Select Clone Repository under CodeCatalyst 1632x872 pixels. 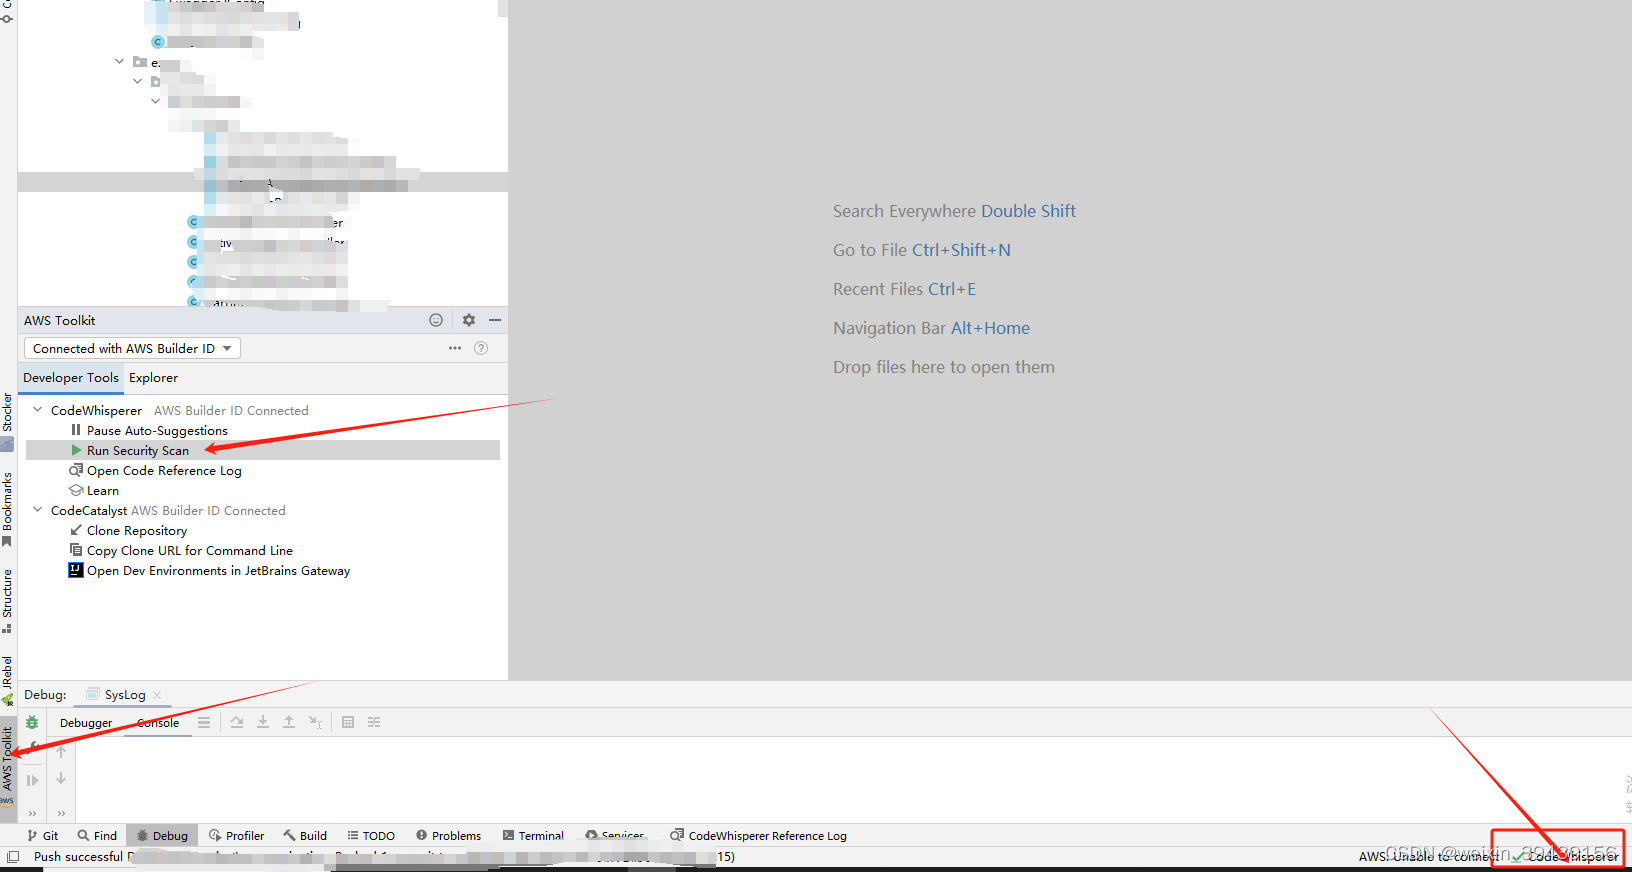[x=137, y=531]
